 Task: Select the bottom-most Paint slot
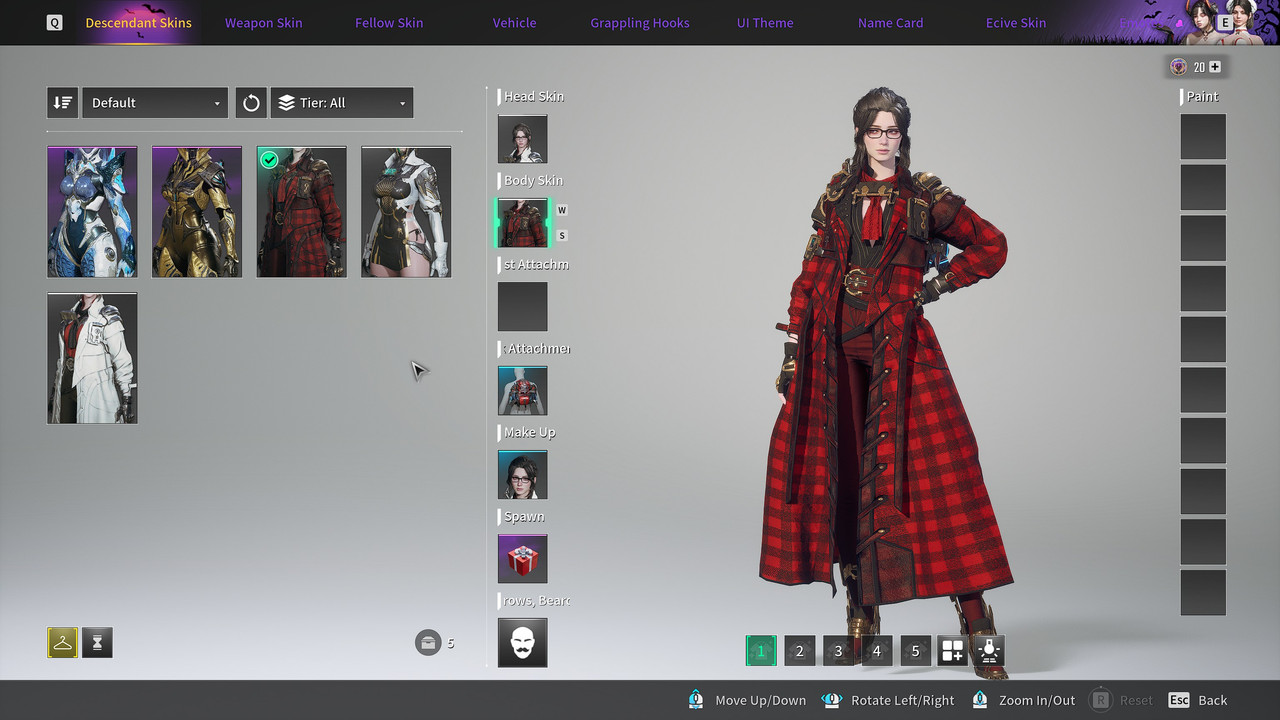click(x=1203, y=592)
